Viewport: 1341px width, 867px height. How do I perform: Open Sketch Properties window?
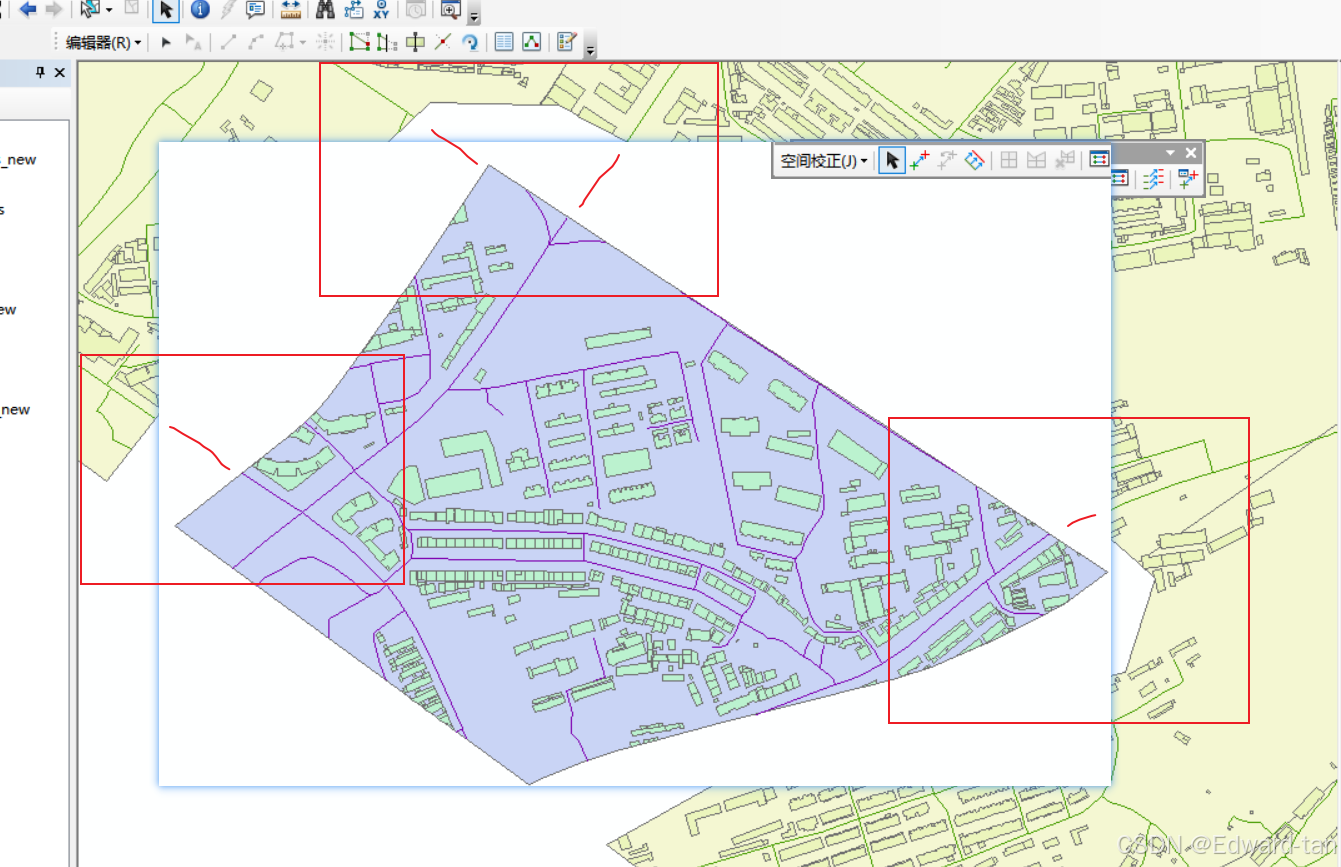click(532, 42)
